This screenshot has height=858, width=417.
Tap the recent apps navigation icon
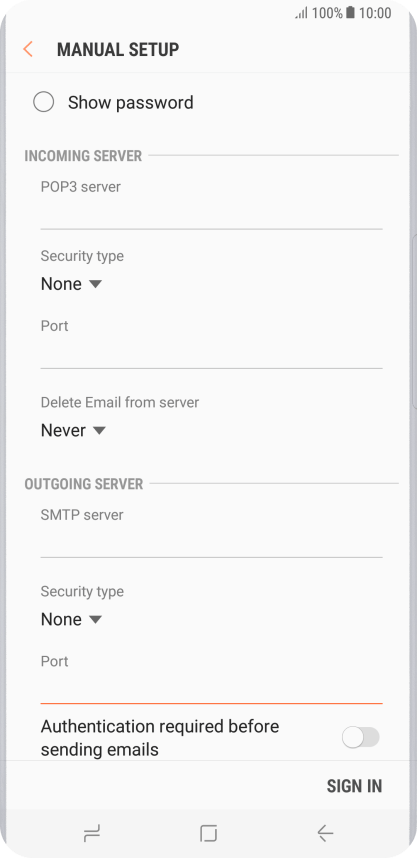[92, 833]
